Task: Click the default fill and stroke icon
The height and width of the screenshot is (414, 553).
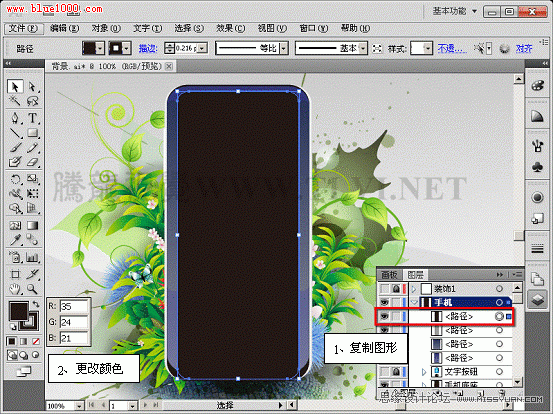Action: pyautogui.click(x=13, y=327)
